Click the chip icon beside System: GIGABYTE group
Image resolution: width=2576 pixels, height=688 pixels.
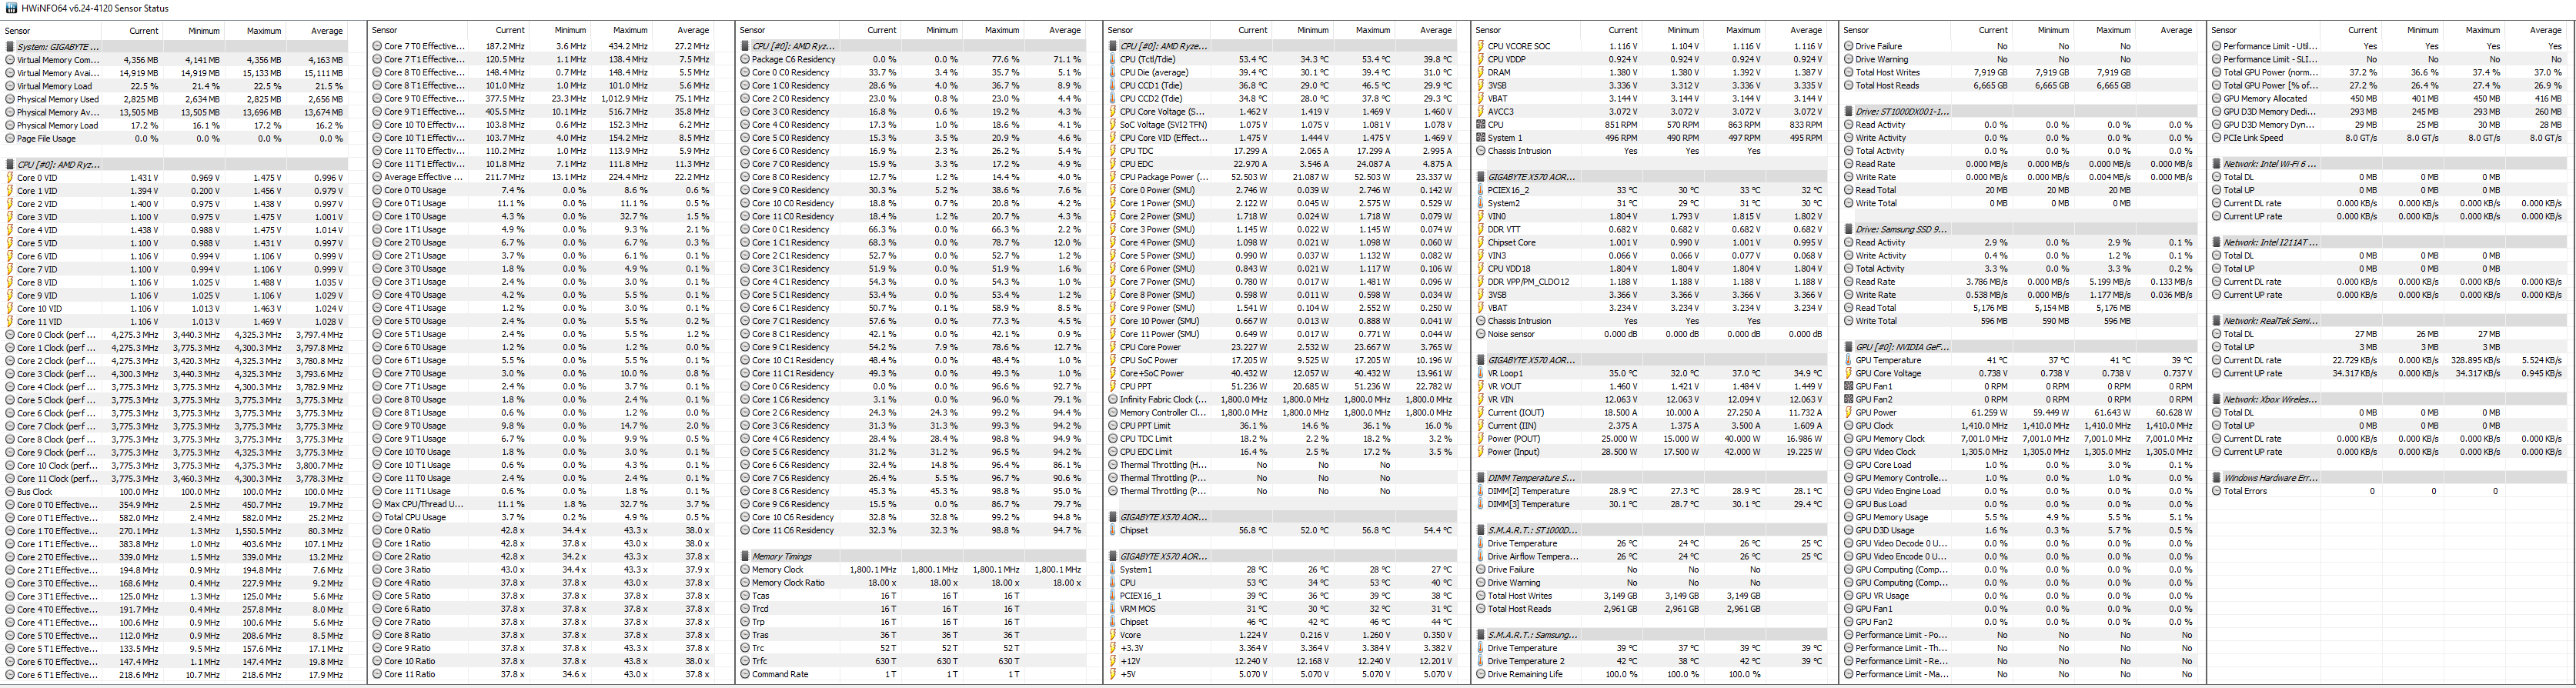pyautogui.click(x=10, y=46)
